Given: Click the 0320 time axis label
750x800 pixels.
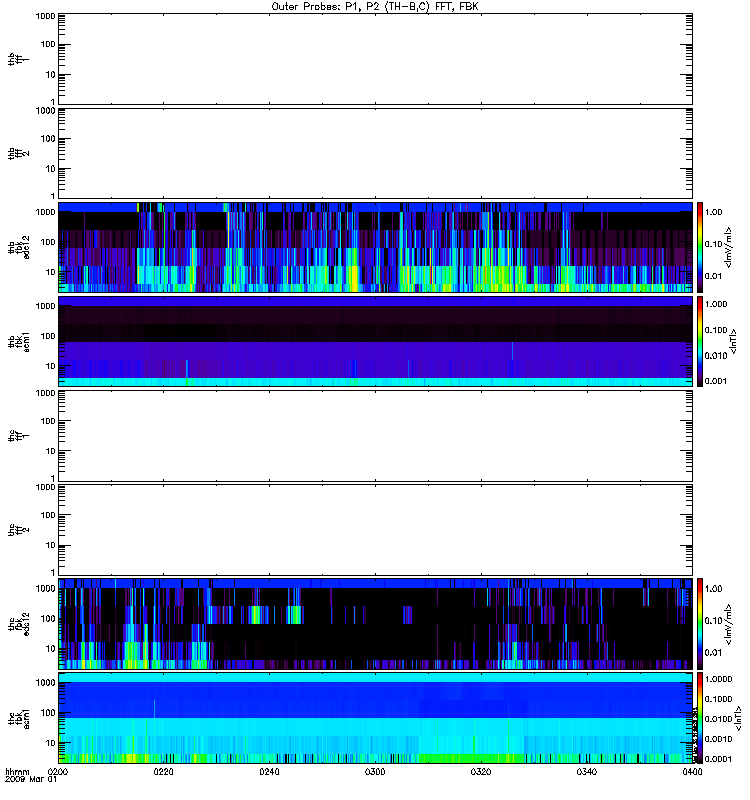Looking at the screenshot, I should click(x=481, y=772).
